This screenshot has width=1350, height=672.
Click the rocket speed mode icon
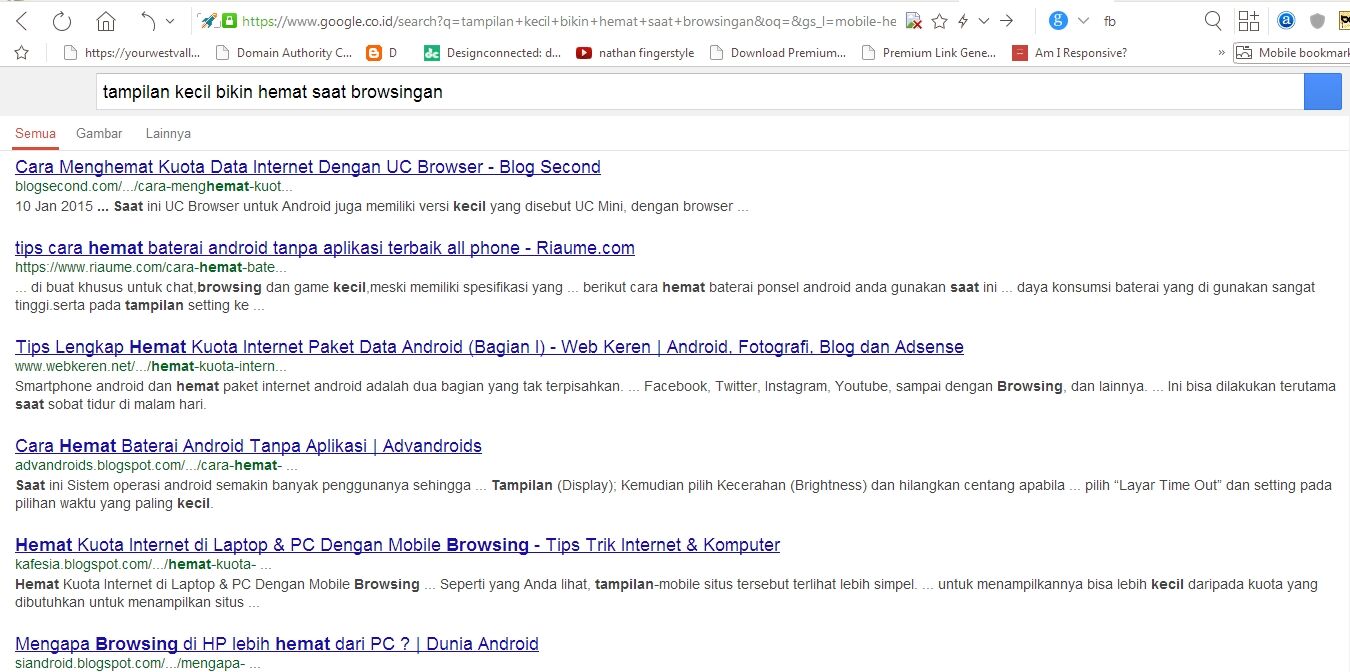click(x=208, y=21)
